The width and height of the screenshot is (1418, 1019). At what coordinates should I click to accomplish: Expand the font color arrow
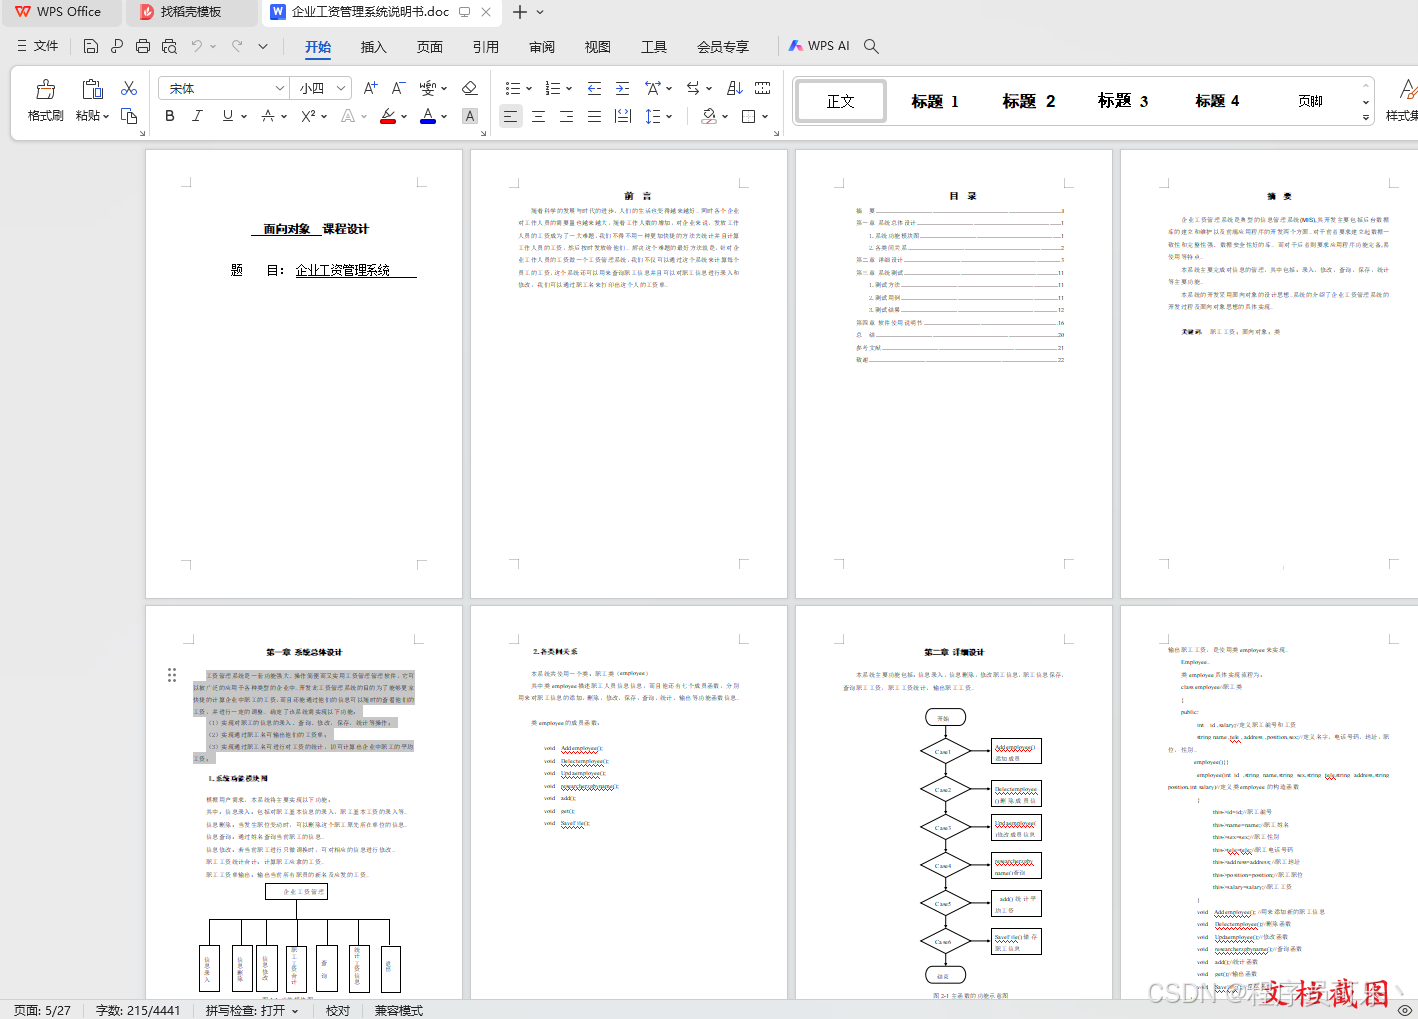pos(443,116)
